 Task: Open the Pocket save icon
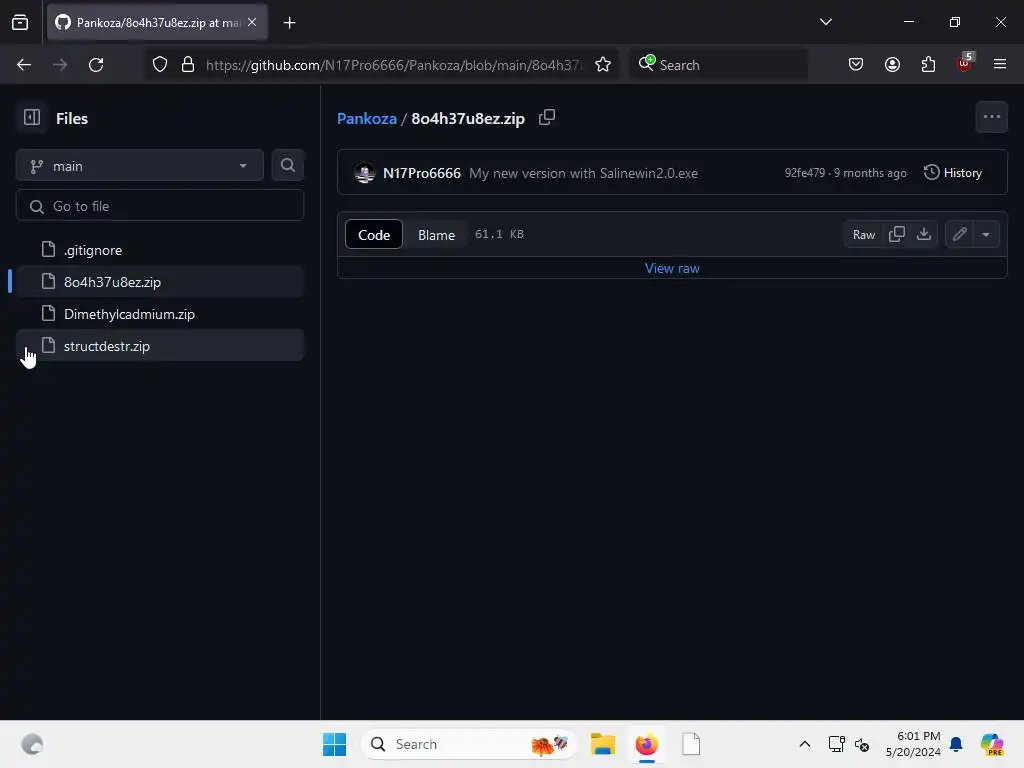[856, 65]
